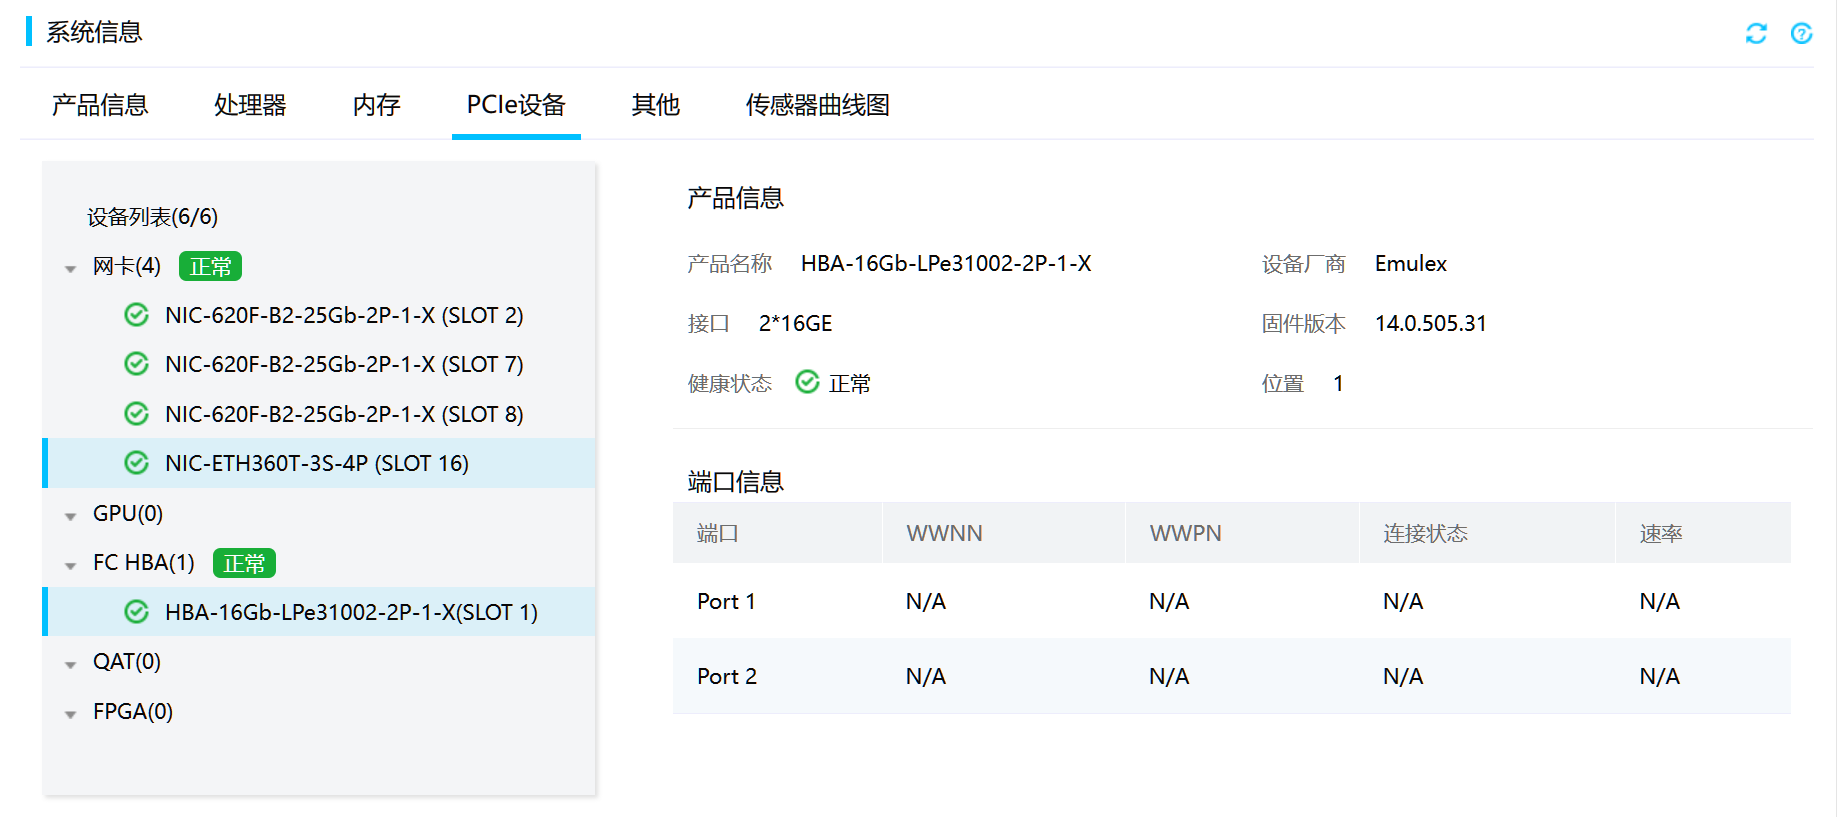Click status icon beside NIC SLOT 8
This screenshot has width=1837, height=817.
click(136, 414)
